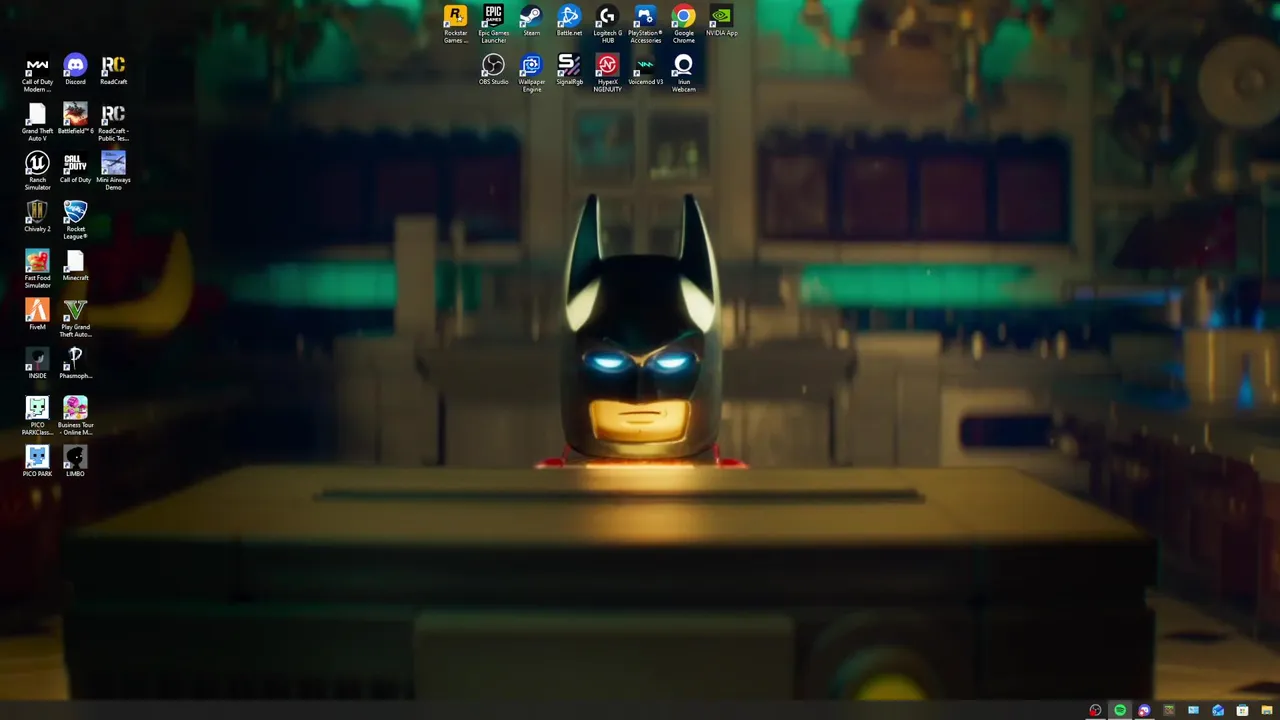
Task: Select the PlayStation Accessories icon
Action: [645, 24]
